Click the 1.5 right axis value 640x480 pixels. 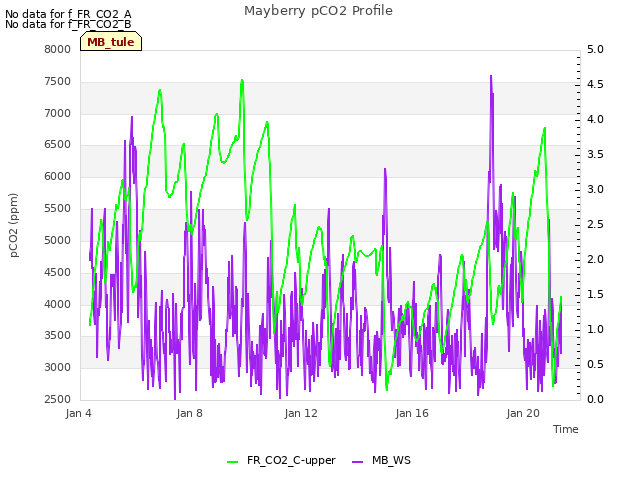595,294
